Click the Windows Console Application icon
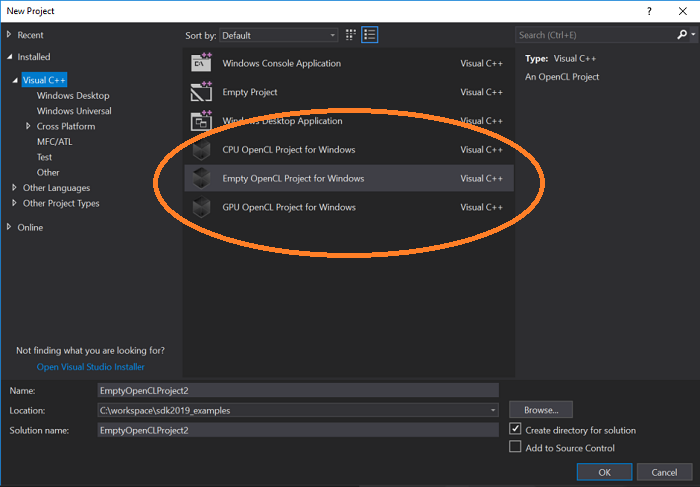 click(201, 63)
